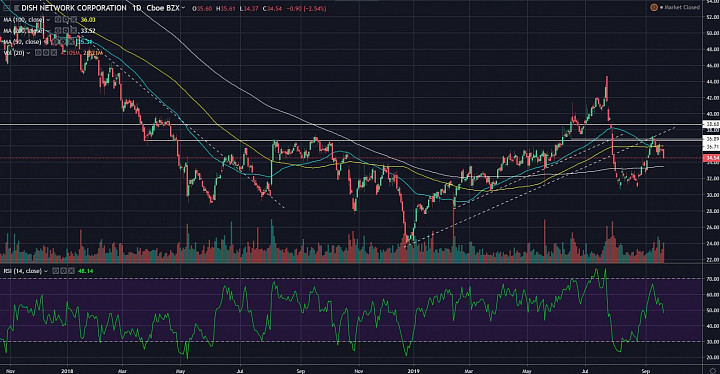Expand the MA 200 legend dropdown arrow
The width and height of the screenshot is (720, 374).
[x=48, y=31]
